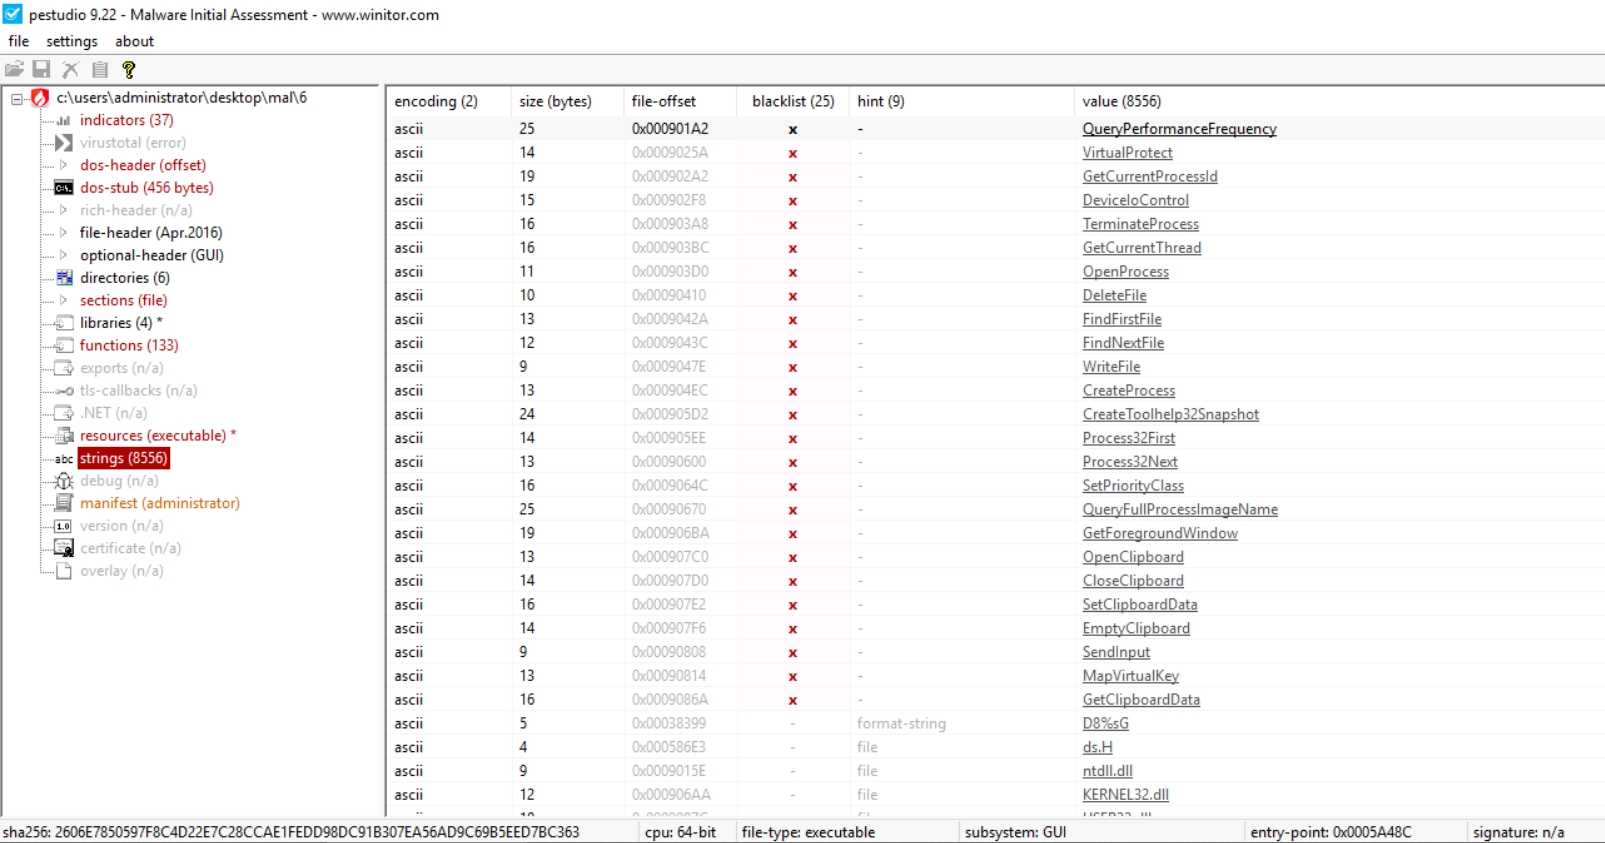Click the clipboard icon in toolbar
Screen dimensions: 1605x843
pyautogui.click(x=99, y=69)
